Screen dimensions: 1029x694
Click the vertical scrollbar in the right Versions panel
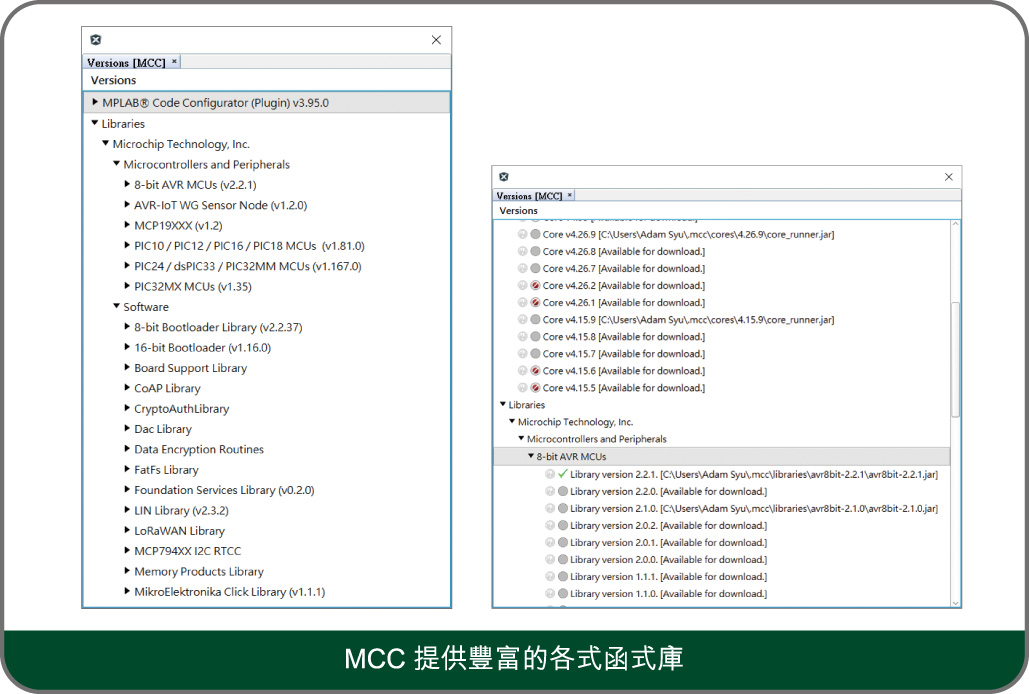point(955,360)
